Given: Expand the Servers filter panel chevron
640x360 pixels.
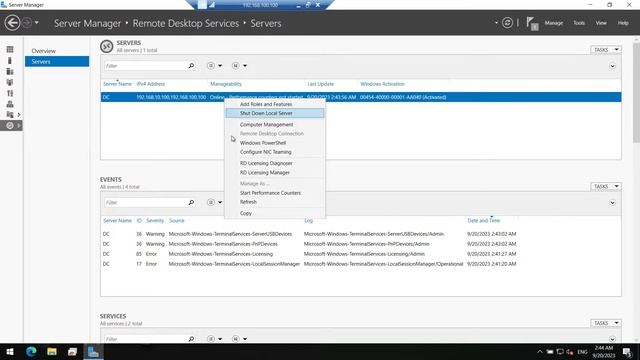Looking at the screenshot, I should coord(612,66).
